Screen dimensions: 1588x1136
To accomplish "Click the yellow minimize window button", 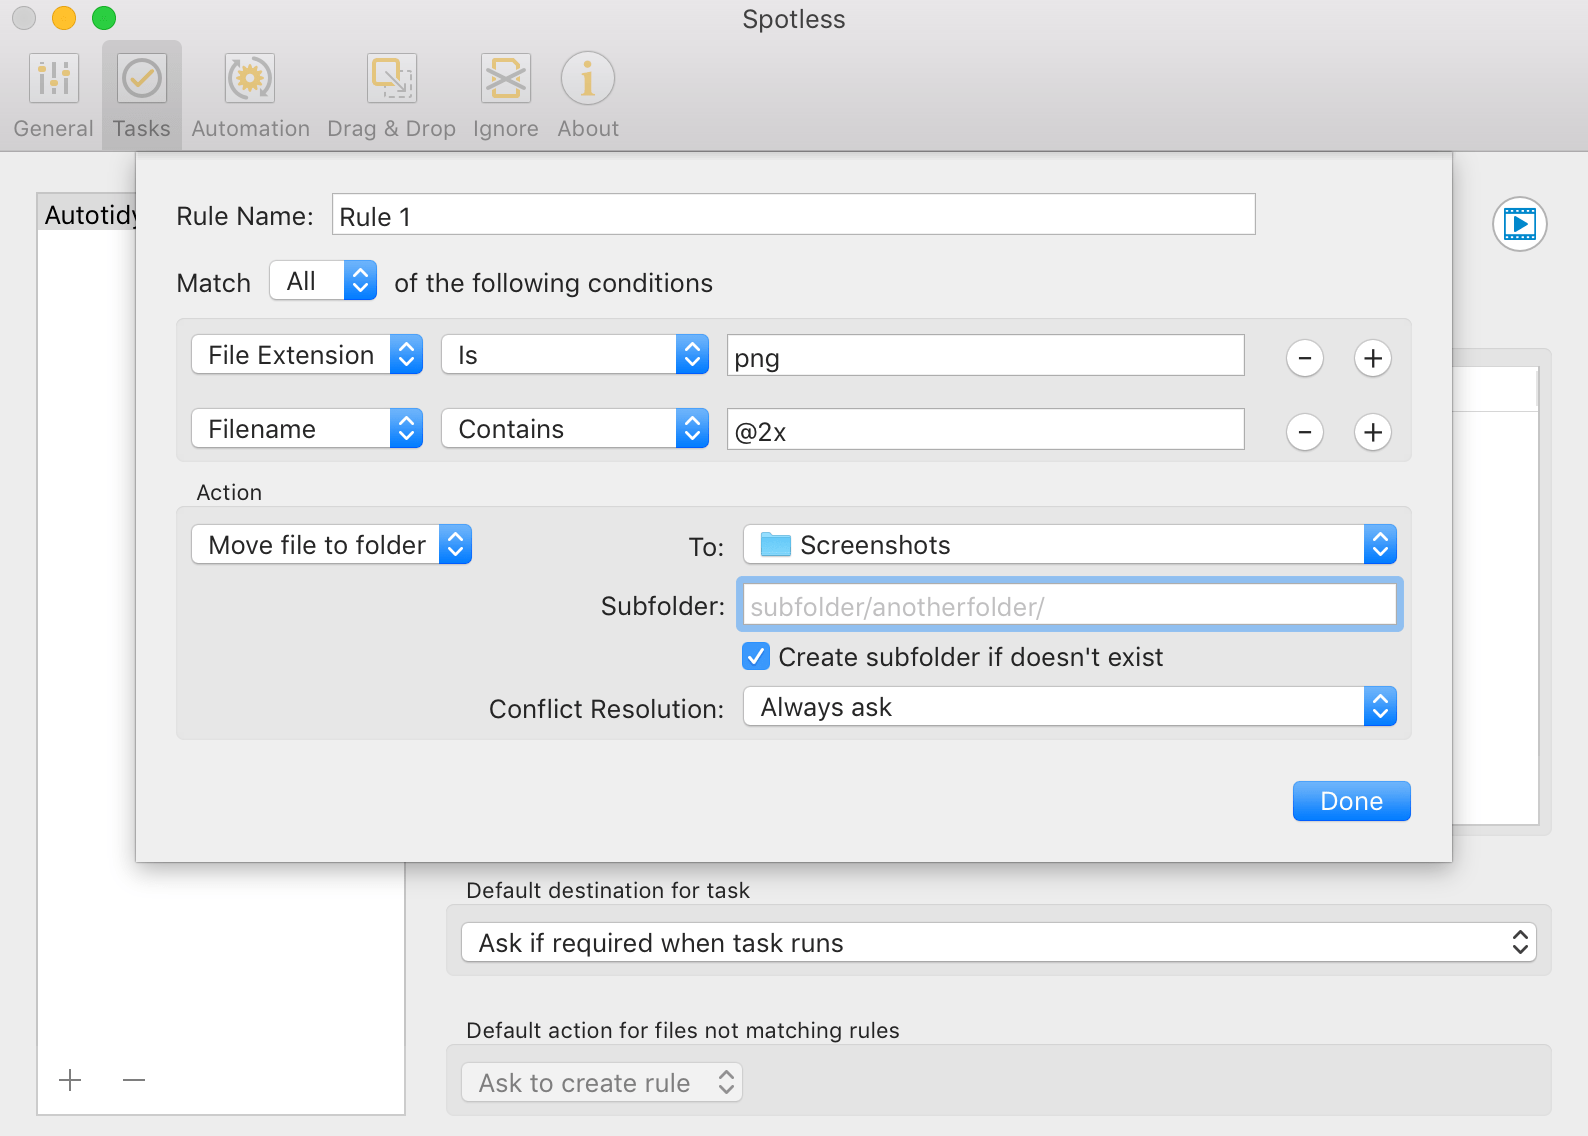I will click(64, 18).
